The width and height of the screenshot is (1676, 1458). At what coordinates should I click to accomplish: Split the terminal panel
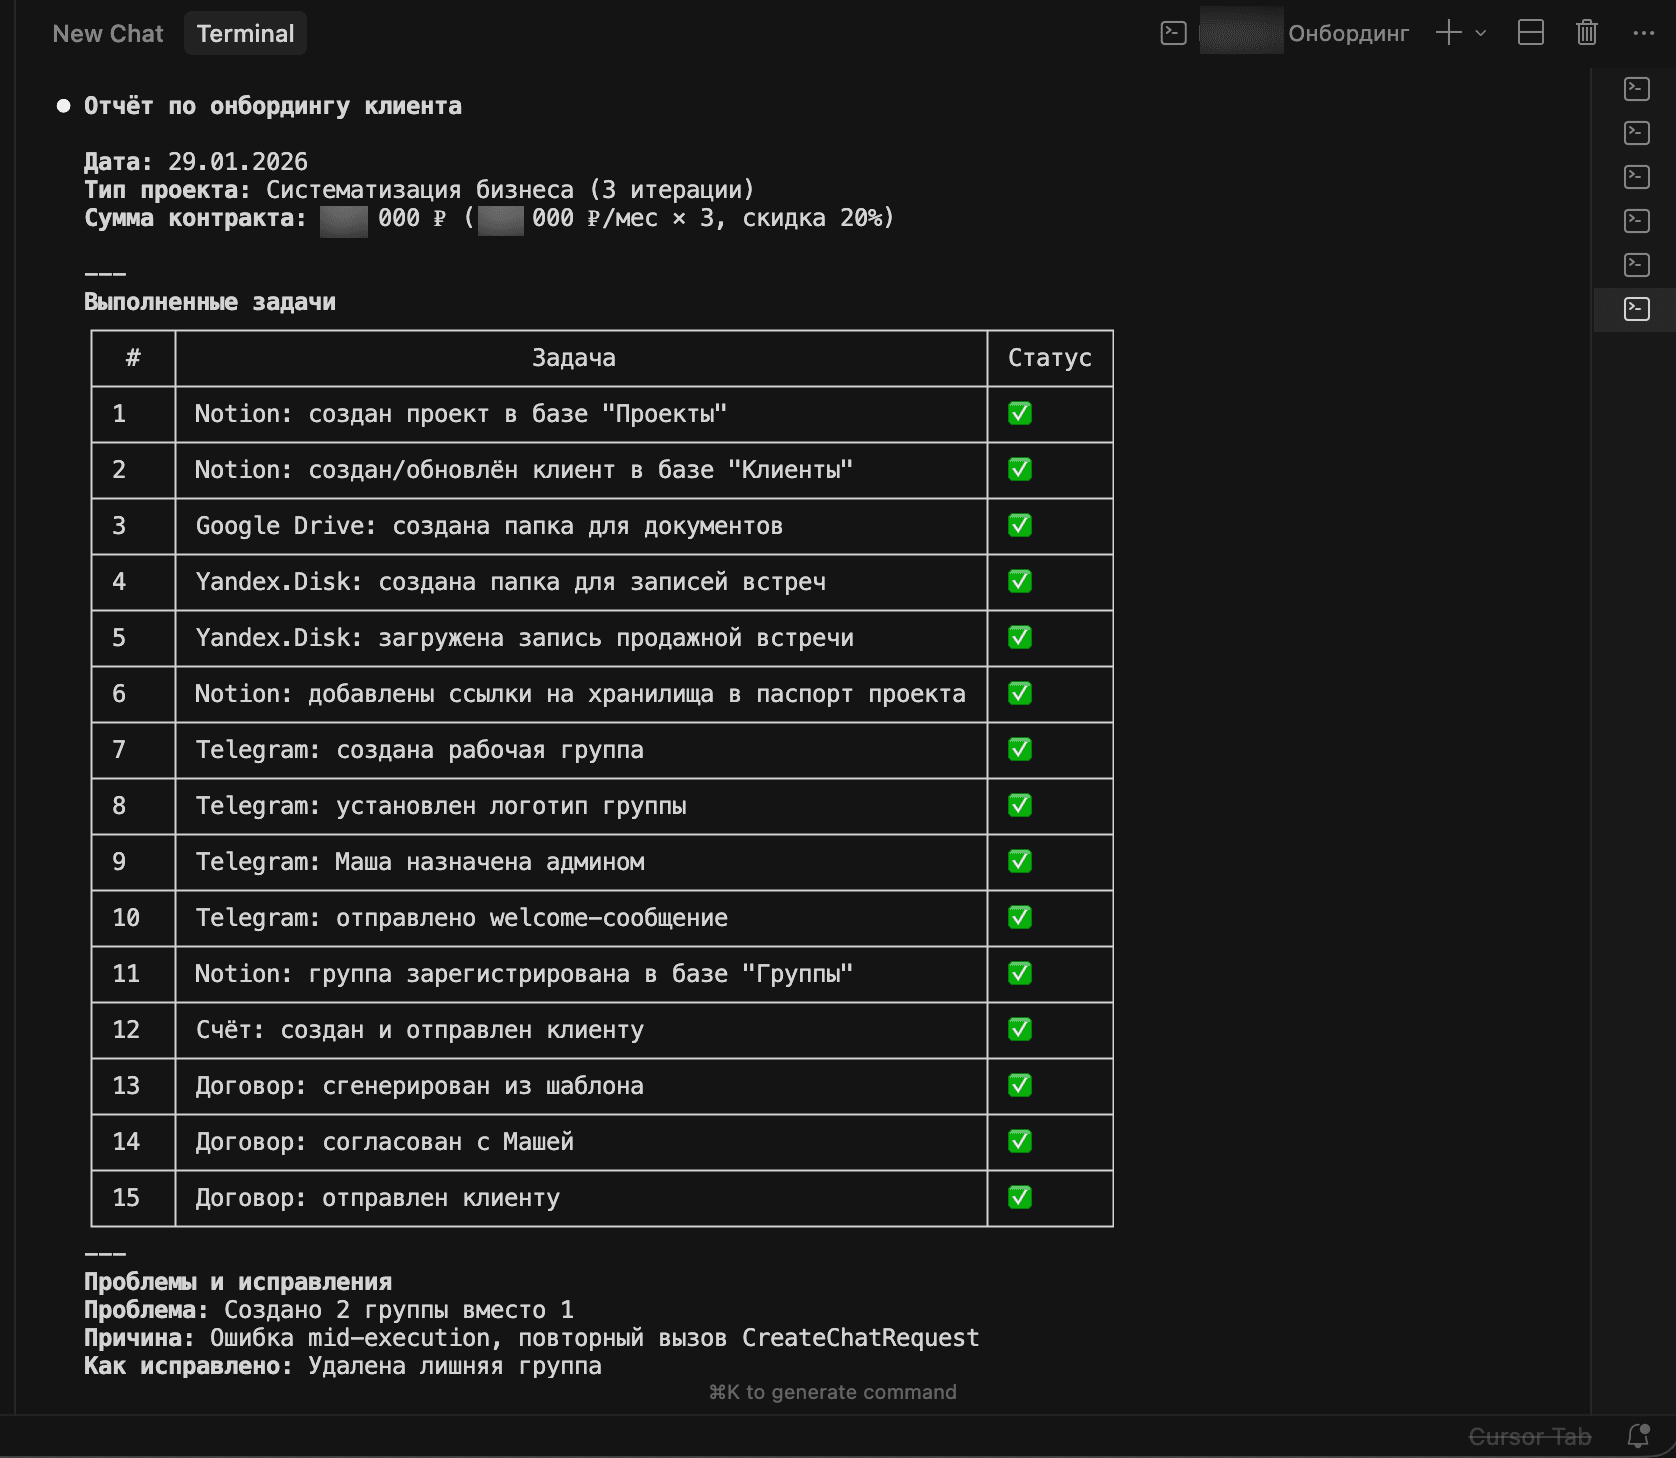[1530, 33]
